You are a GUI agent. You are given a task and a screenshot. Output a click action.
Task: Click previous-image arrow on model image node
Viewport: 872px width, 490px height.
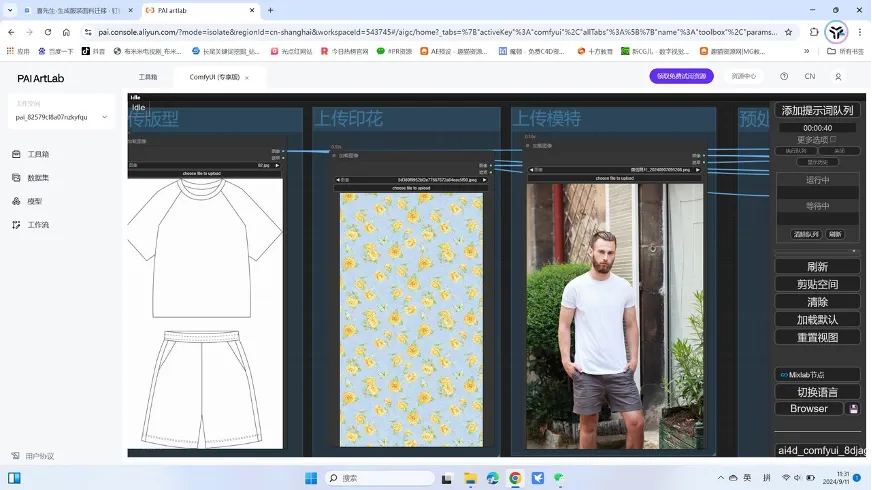point(530,170)
